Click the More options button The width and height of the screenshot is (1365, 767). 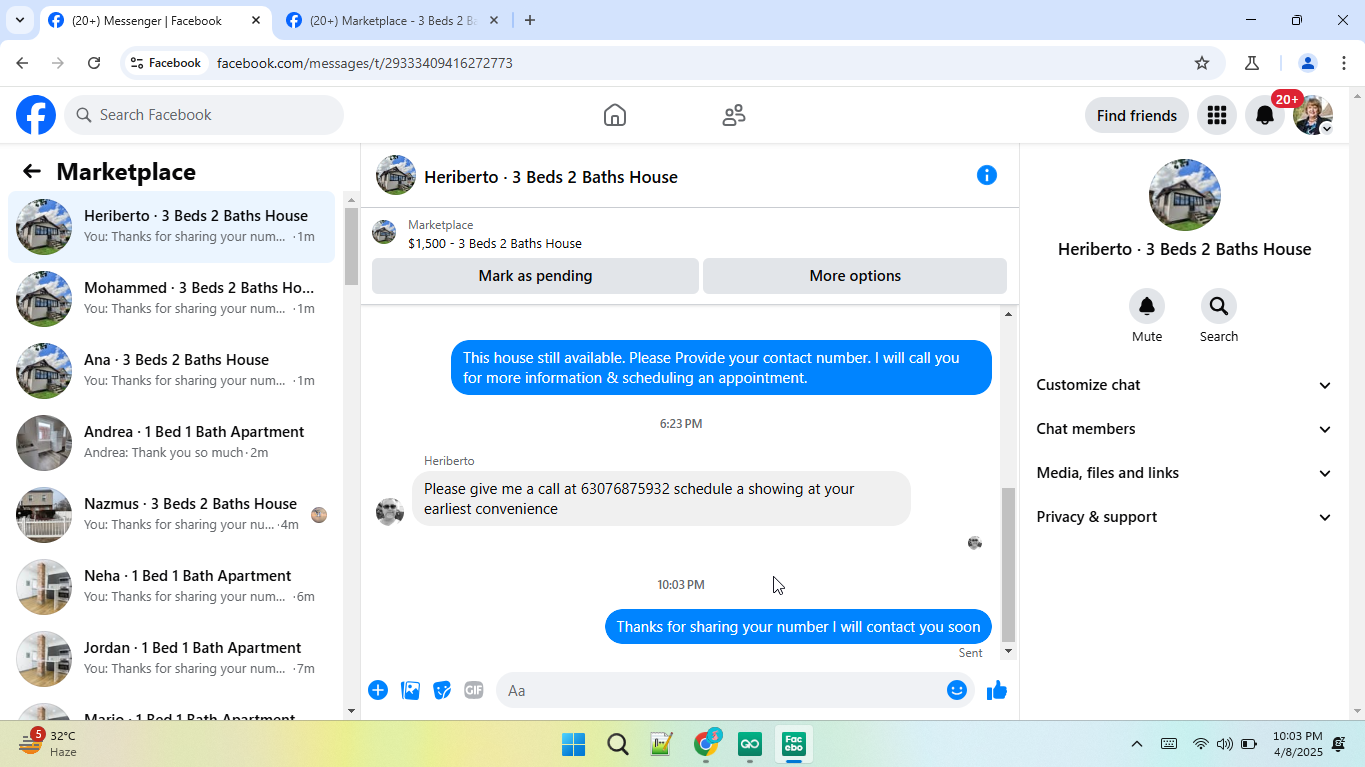(x=855, y=276)
